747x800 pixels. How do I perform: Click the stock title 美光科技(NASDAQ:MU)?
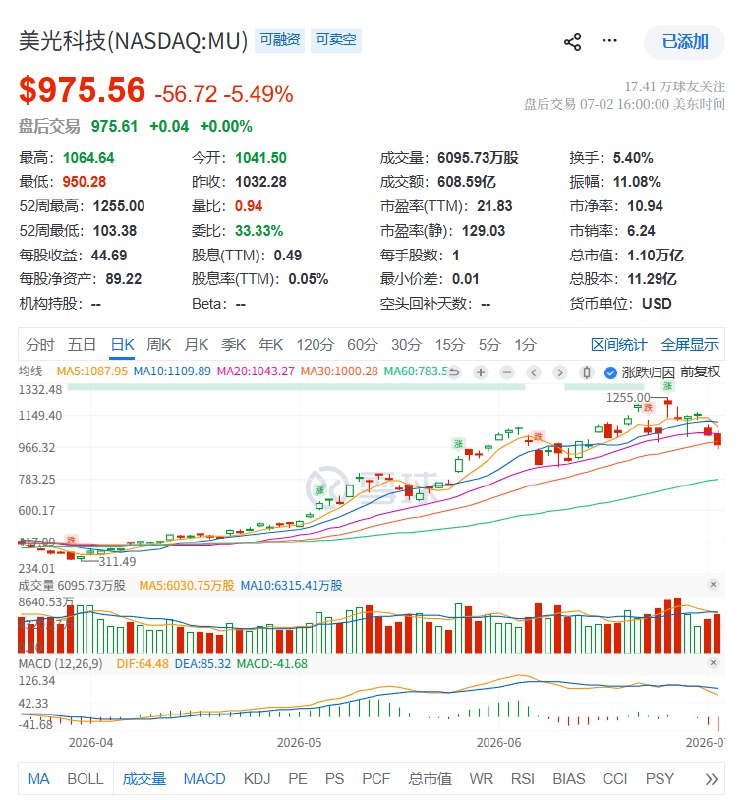coord(133,41)
